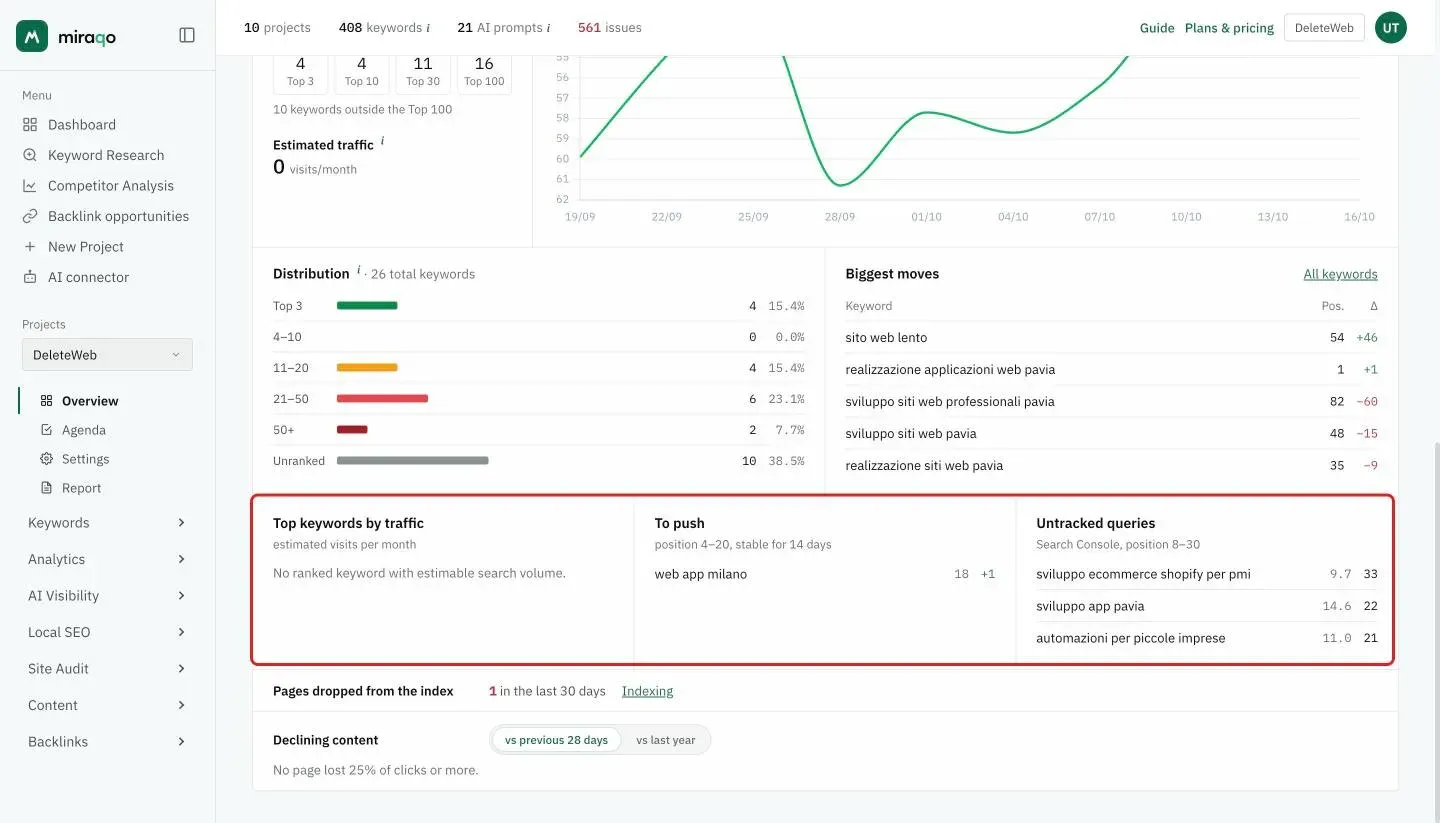
Task: Expand the Analytics section
Action: pos(107,559)
